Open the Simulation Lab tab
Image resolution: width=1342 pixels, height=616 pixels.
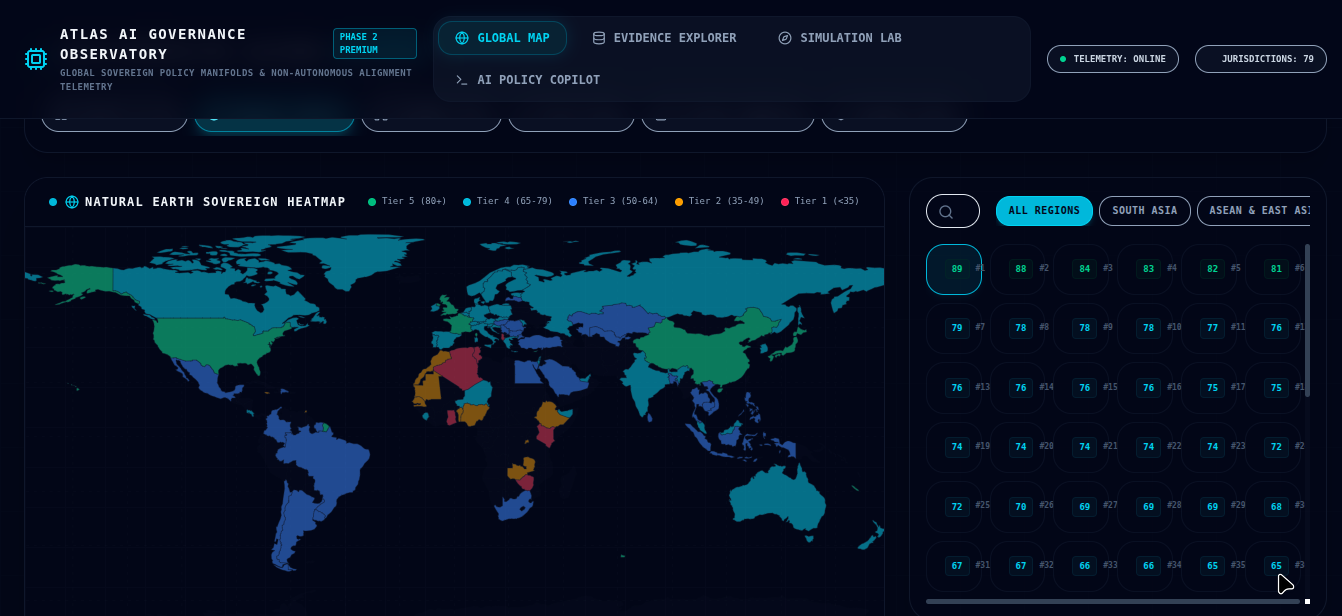click(840, 38)
